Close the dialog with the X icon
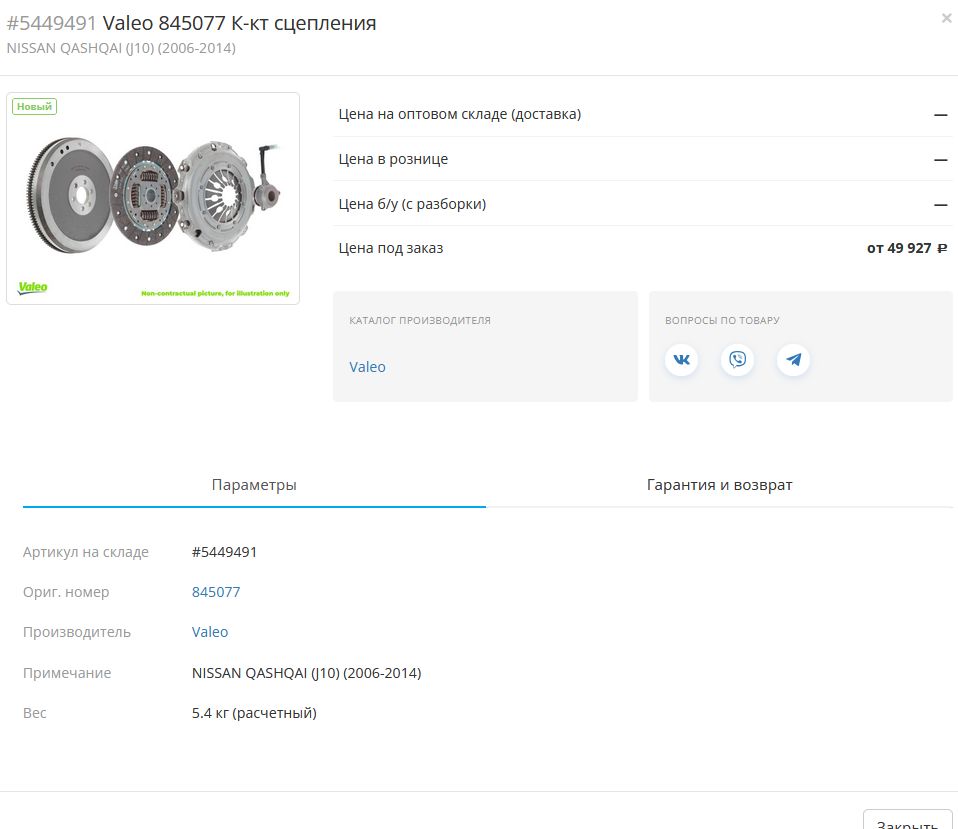Viewport: 958px width, 829px height. (946, 19)
